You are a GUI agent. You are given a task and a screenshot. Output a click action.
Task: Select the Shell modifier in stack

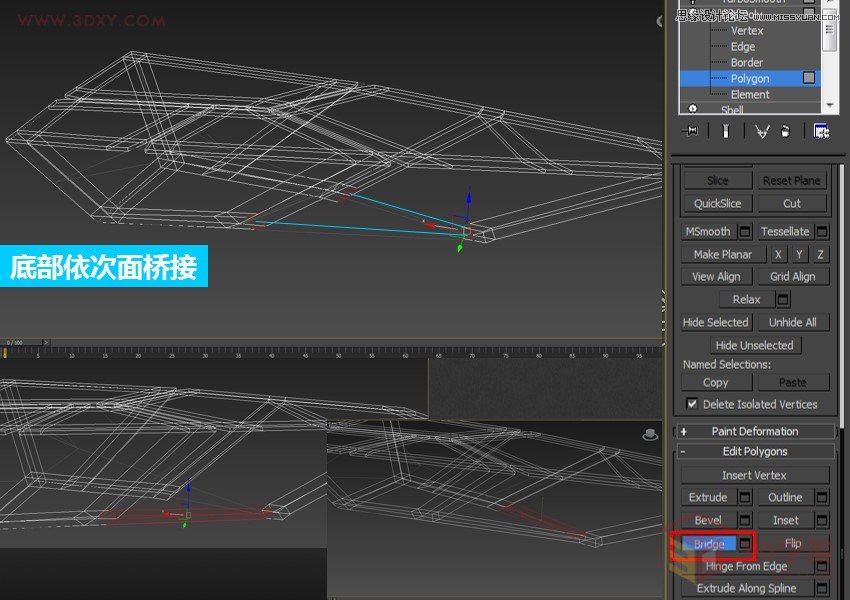coord(732,109)
